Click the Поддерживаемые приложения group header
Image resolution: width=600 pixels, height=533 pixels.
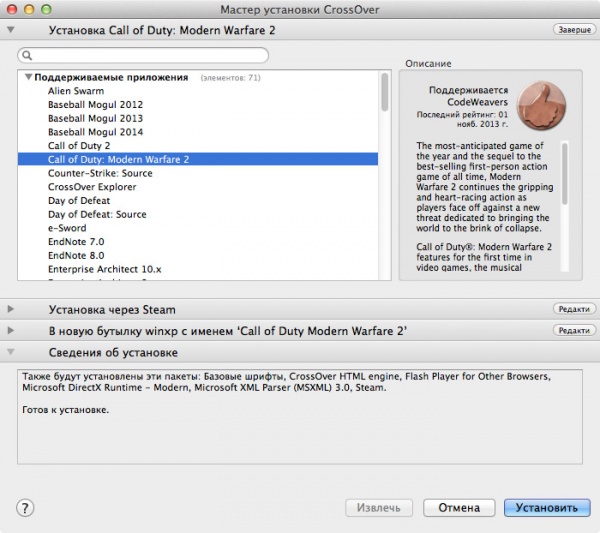pos(111,77)
